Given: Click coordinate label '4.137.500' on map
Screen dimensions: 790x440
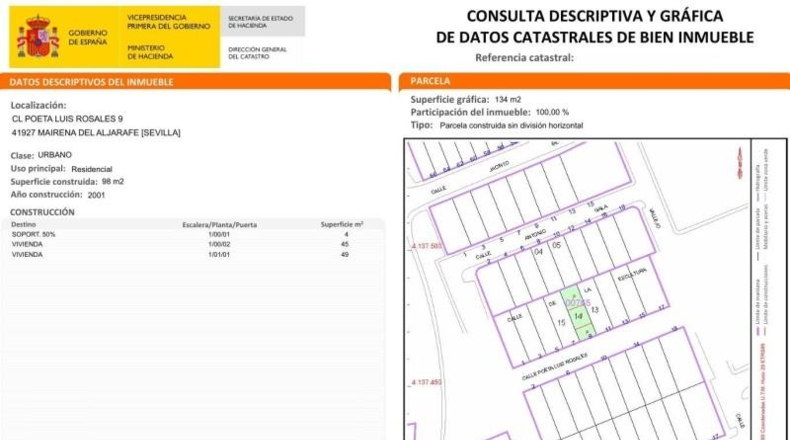Looking at the screenshot, I should coord(427,246).
